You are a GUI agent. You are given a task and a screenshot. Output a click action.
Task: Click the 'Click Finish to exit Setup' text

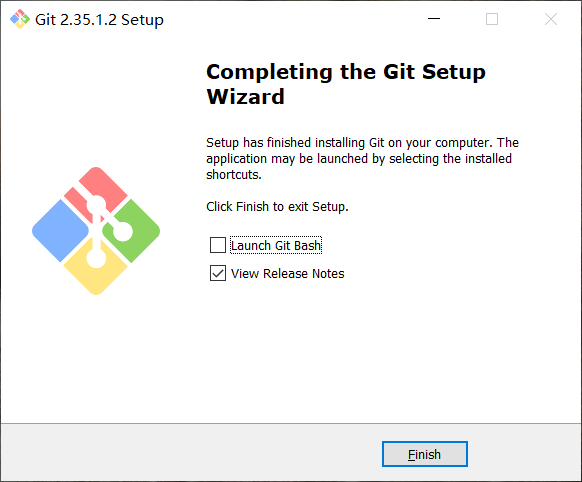pyautogui.click(x=277, y=206)
